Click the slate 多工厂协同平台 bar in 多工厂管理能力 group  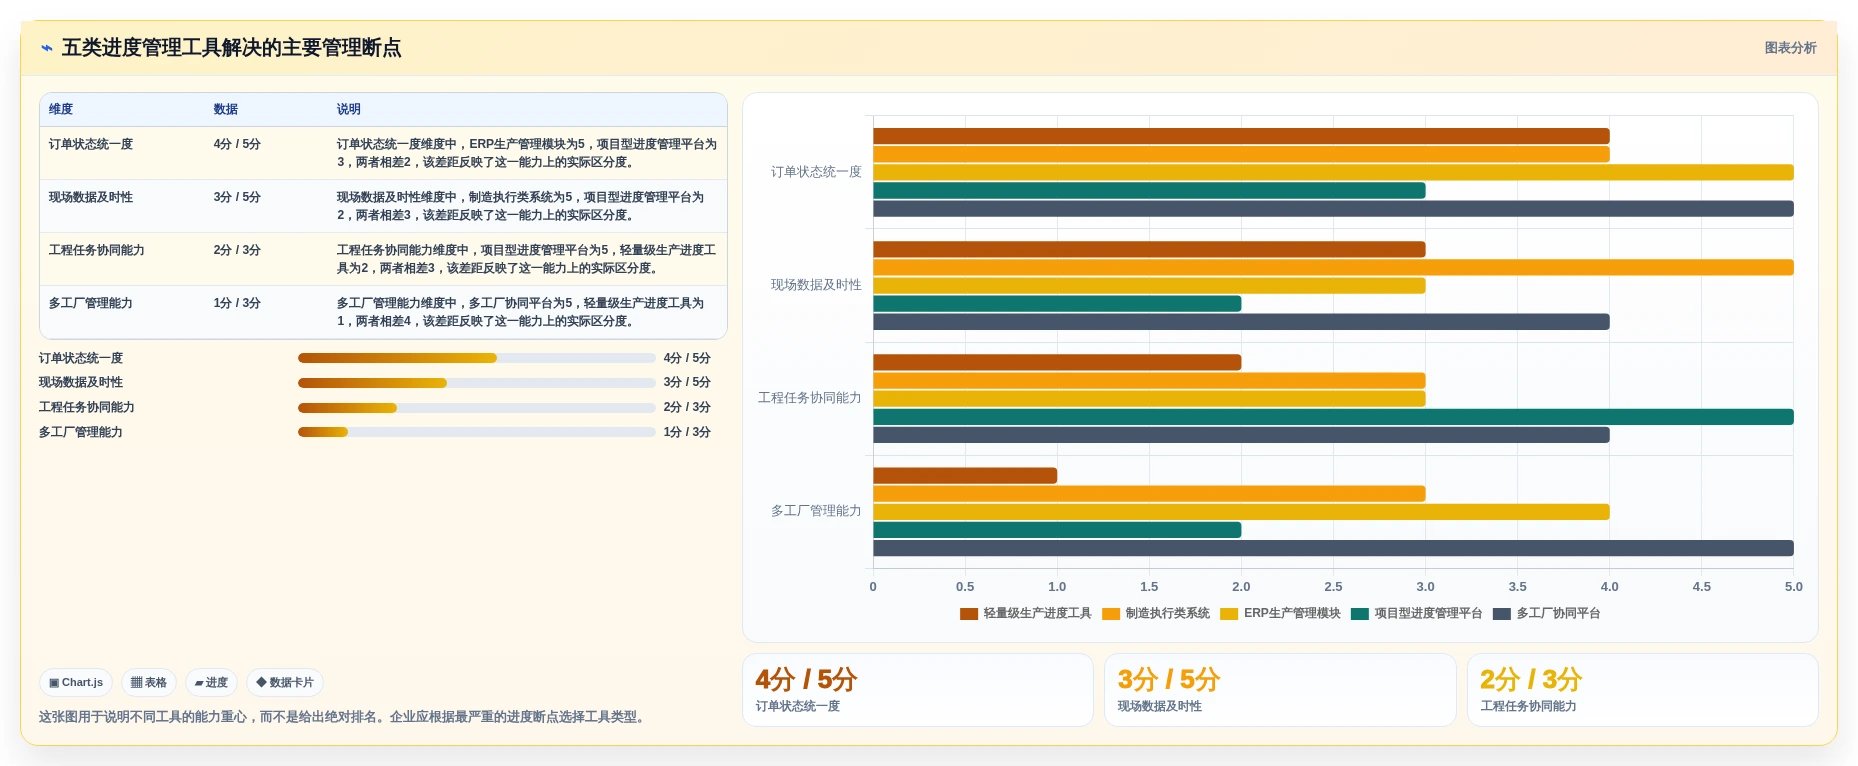[1333, 548]
